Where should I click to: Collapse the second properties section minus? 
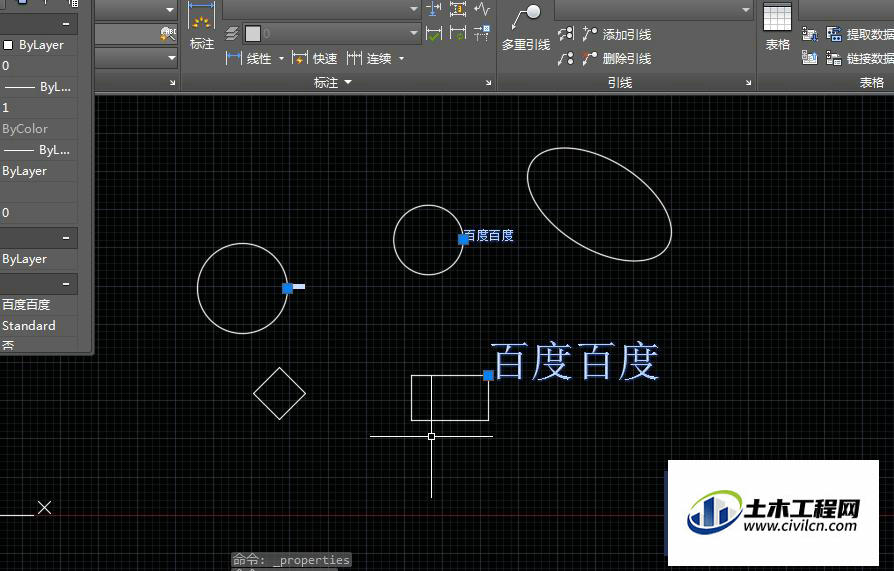[x=66, y=237]
